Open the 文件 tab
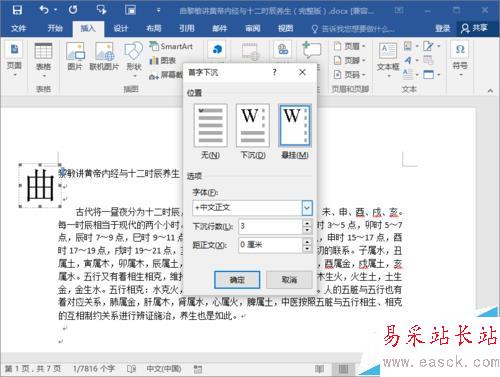500x377 pixels. pyautogui.click(x=18, y=28)
